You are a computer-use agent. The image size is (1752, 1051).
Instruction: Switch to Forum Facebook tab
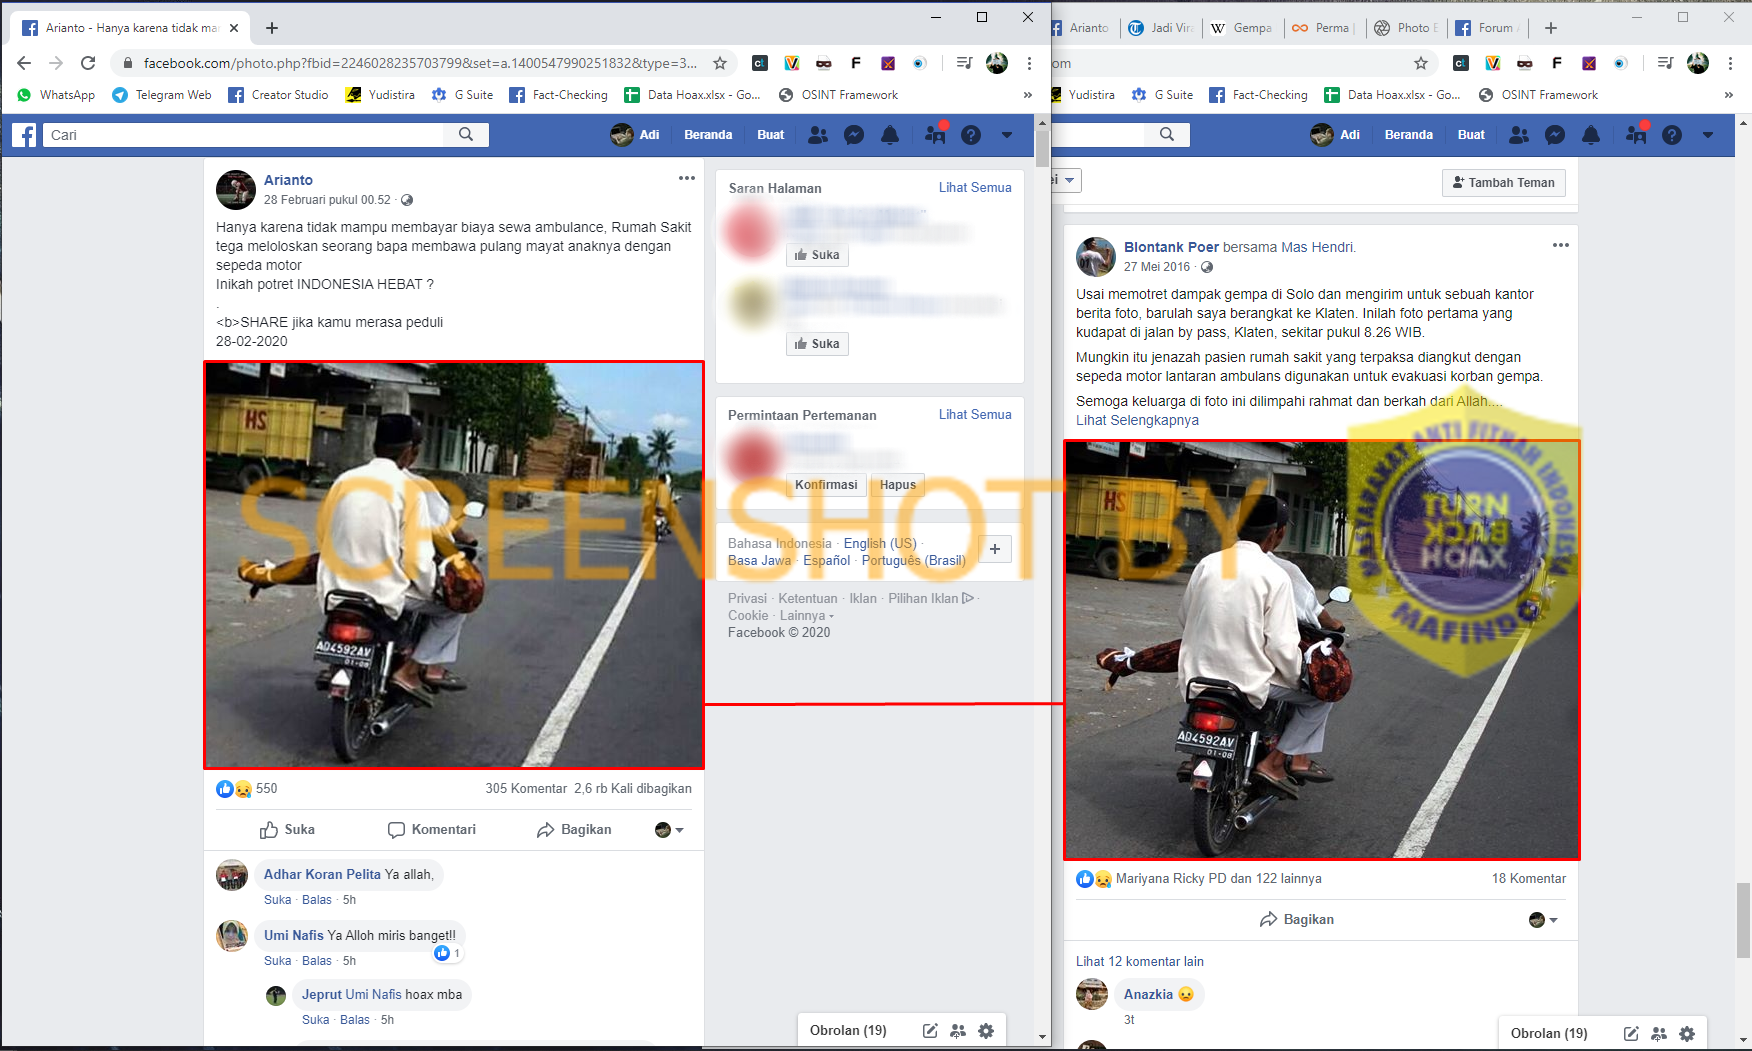pyautogui.click(x=1488, y=28)
